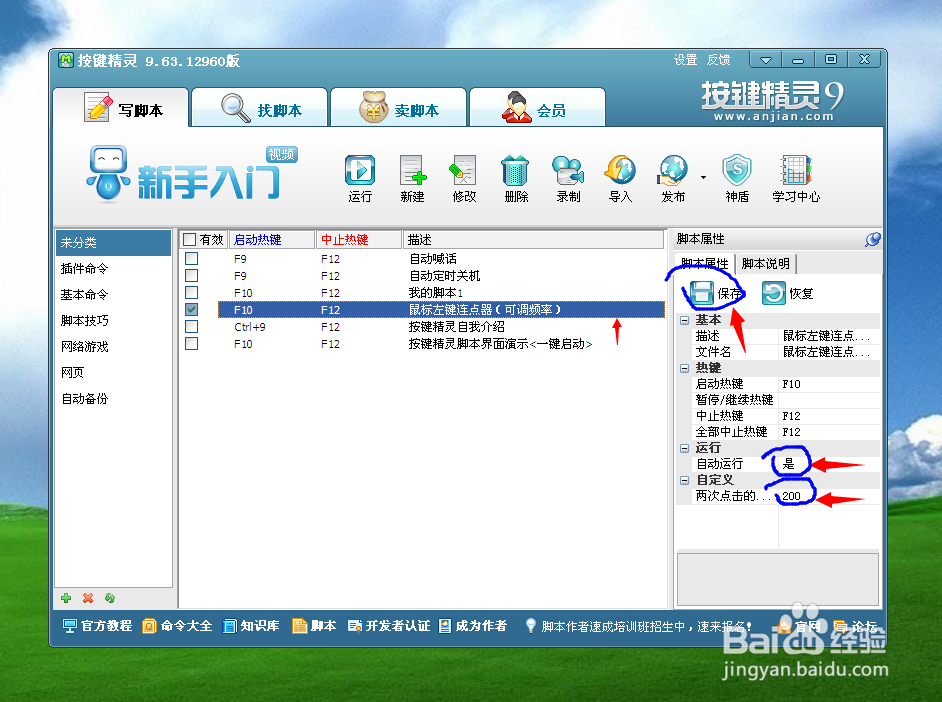Open the 命令大全 link
The image size is (942, 702).
coord(177,626)
